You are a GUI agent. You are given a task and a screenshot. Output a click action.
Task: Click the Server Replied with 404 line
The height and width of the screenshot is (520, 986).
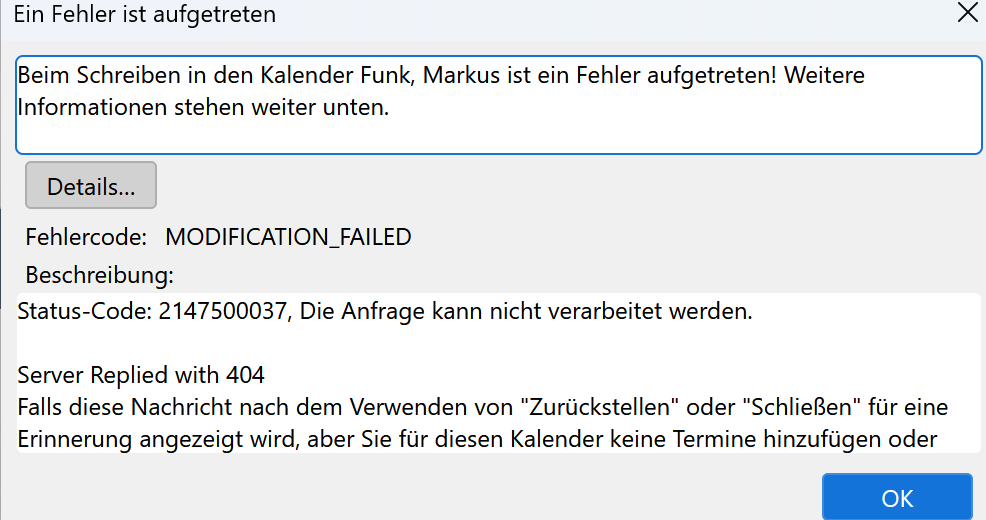[x=141, y=375]
